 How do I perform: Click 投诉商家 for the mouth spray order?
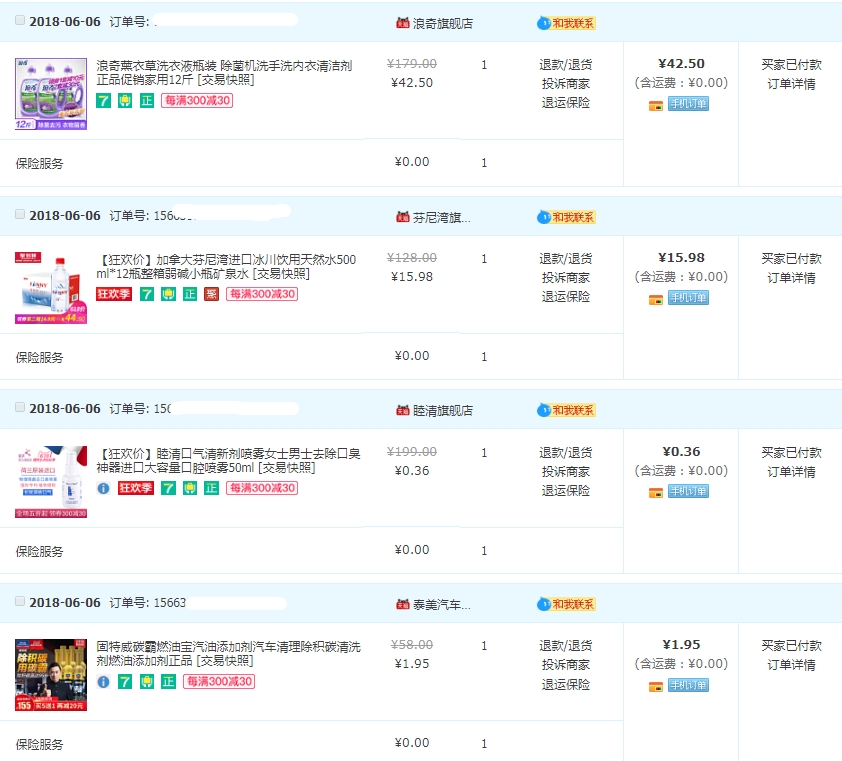tap(565, 471)
